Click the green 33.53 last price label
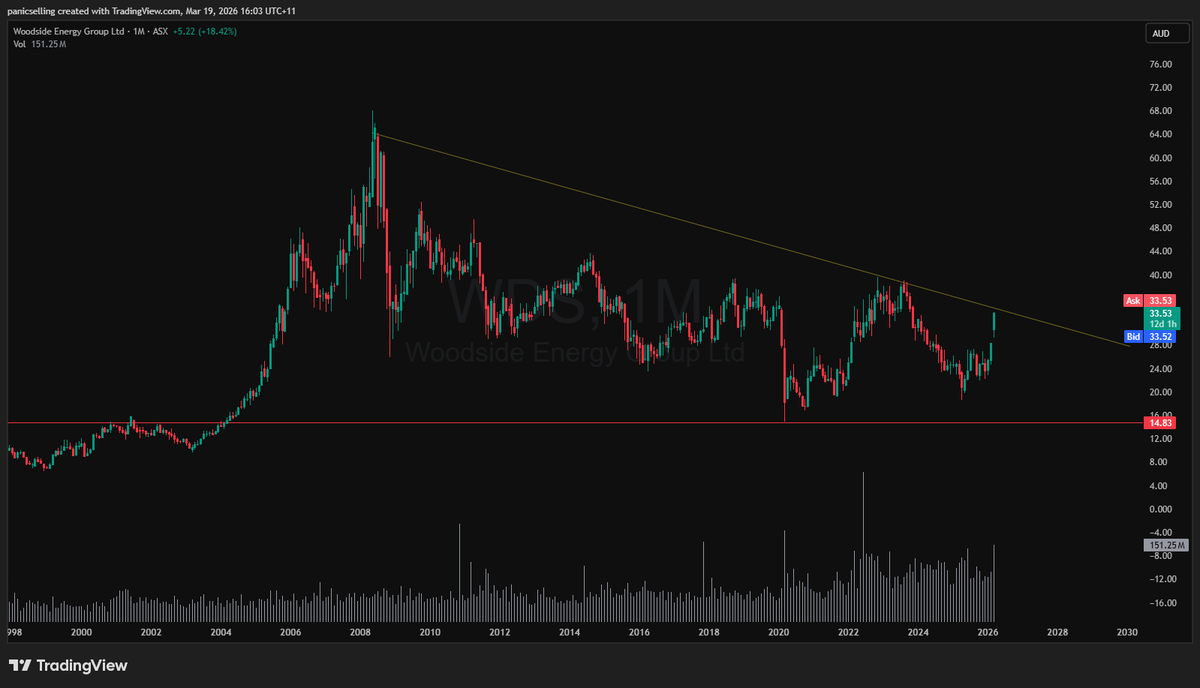Image resolution: width=1200 pixels, height=688 pixels. 1162,313
